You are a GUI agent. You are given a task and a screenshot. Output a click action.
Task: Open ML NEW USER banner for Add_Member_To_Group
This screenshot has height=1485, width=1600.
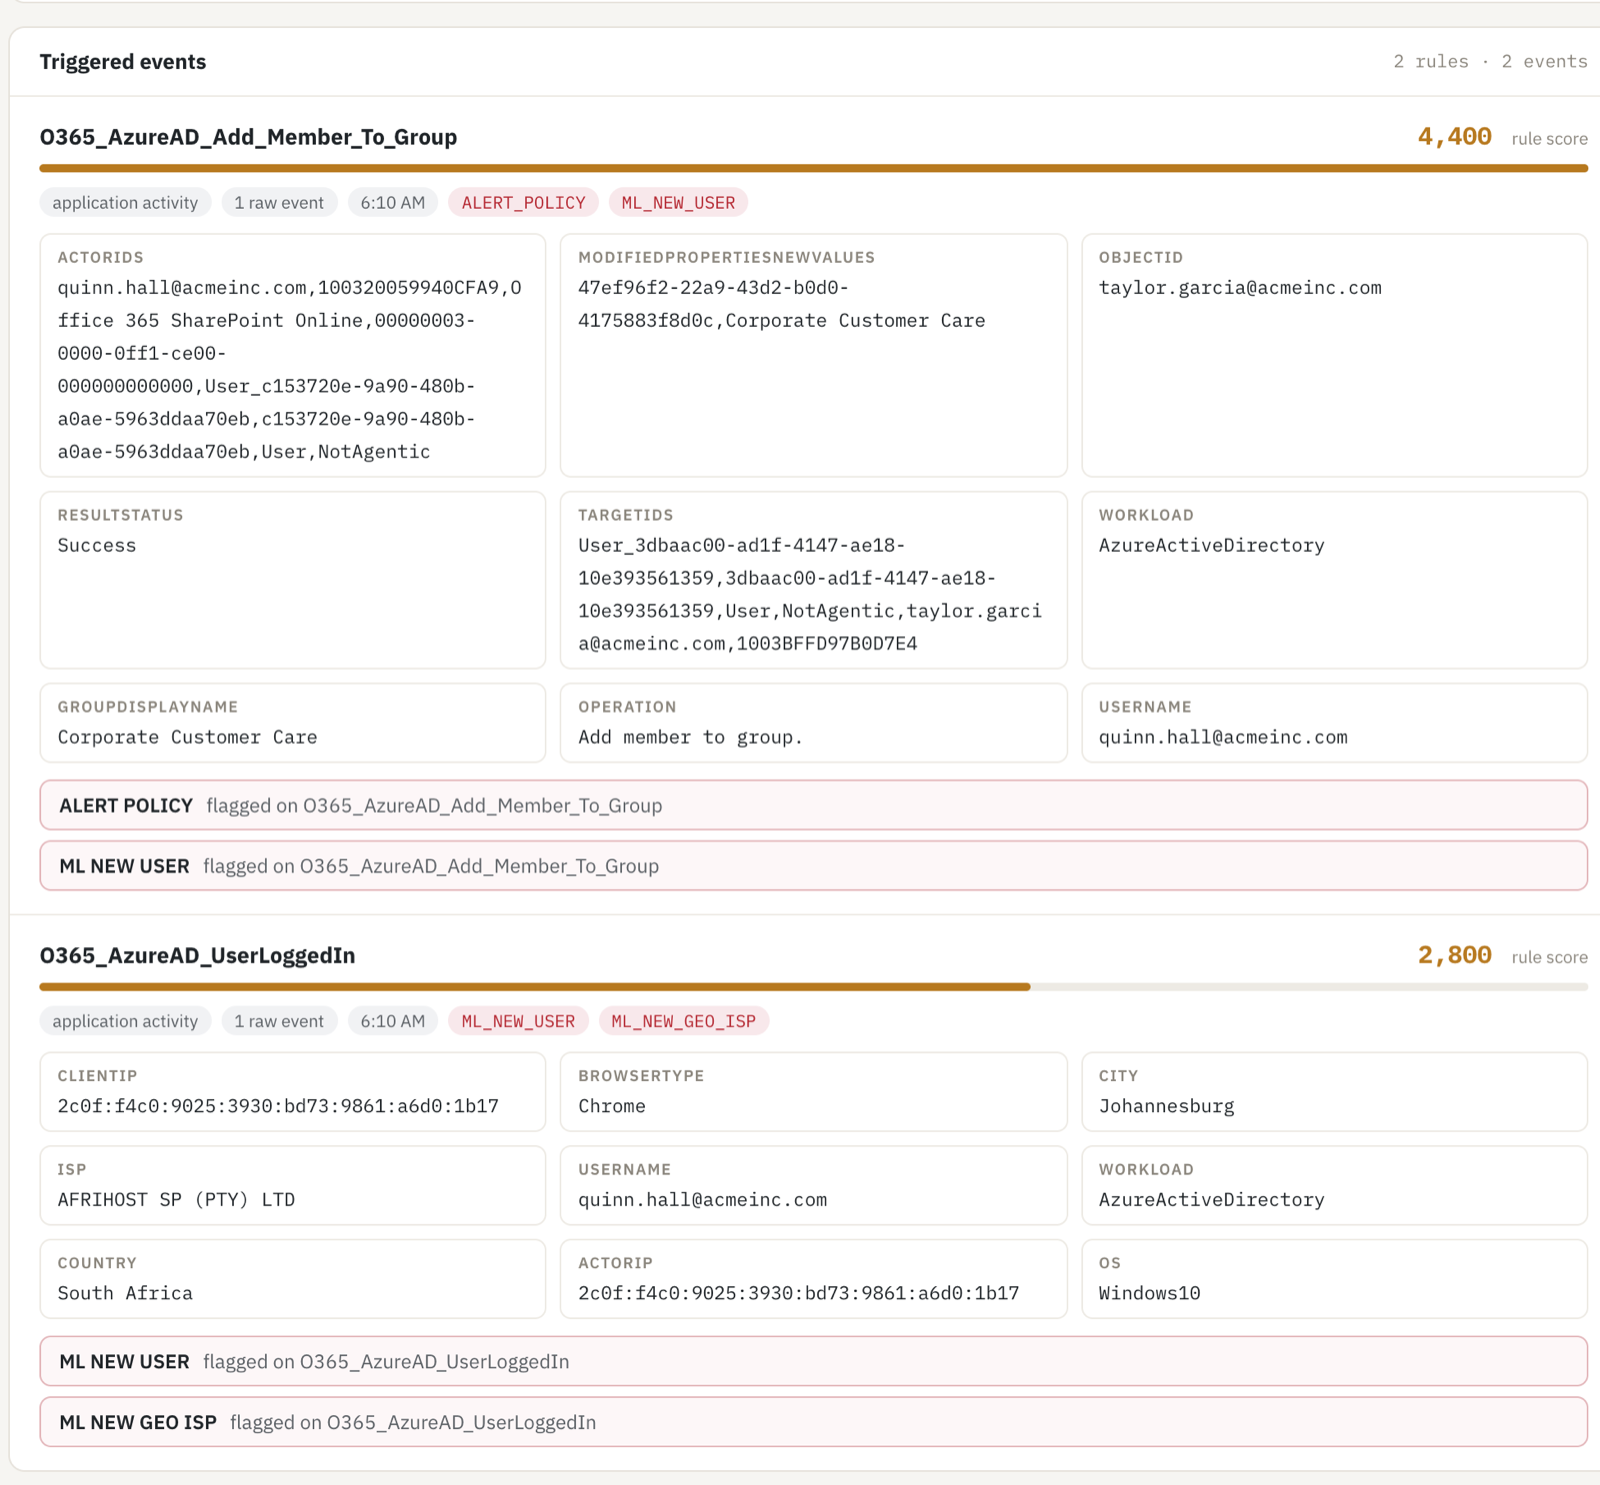pos(813,866)
